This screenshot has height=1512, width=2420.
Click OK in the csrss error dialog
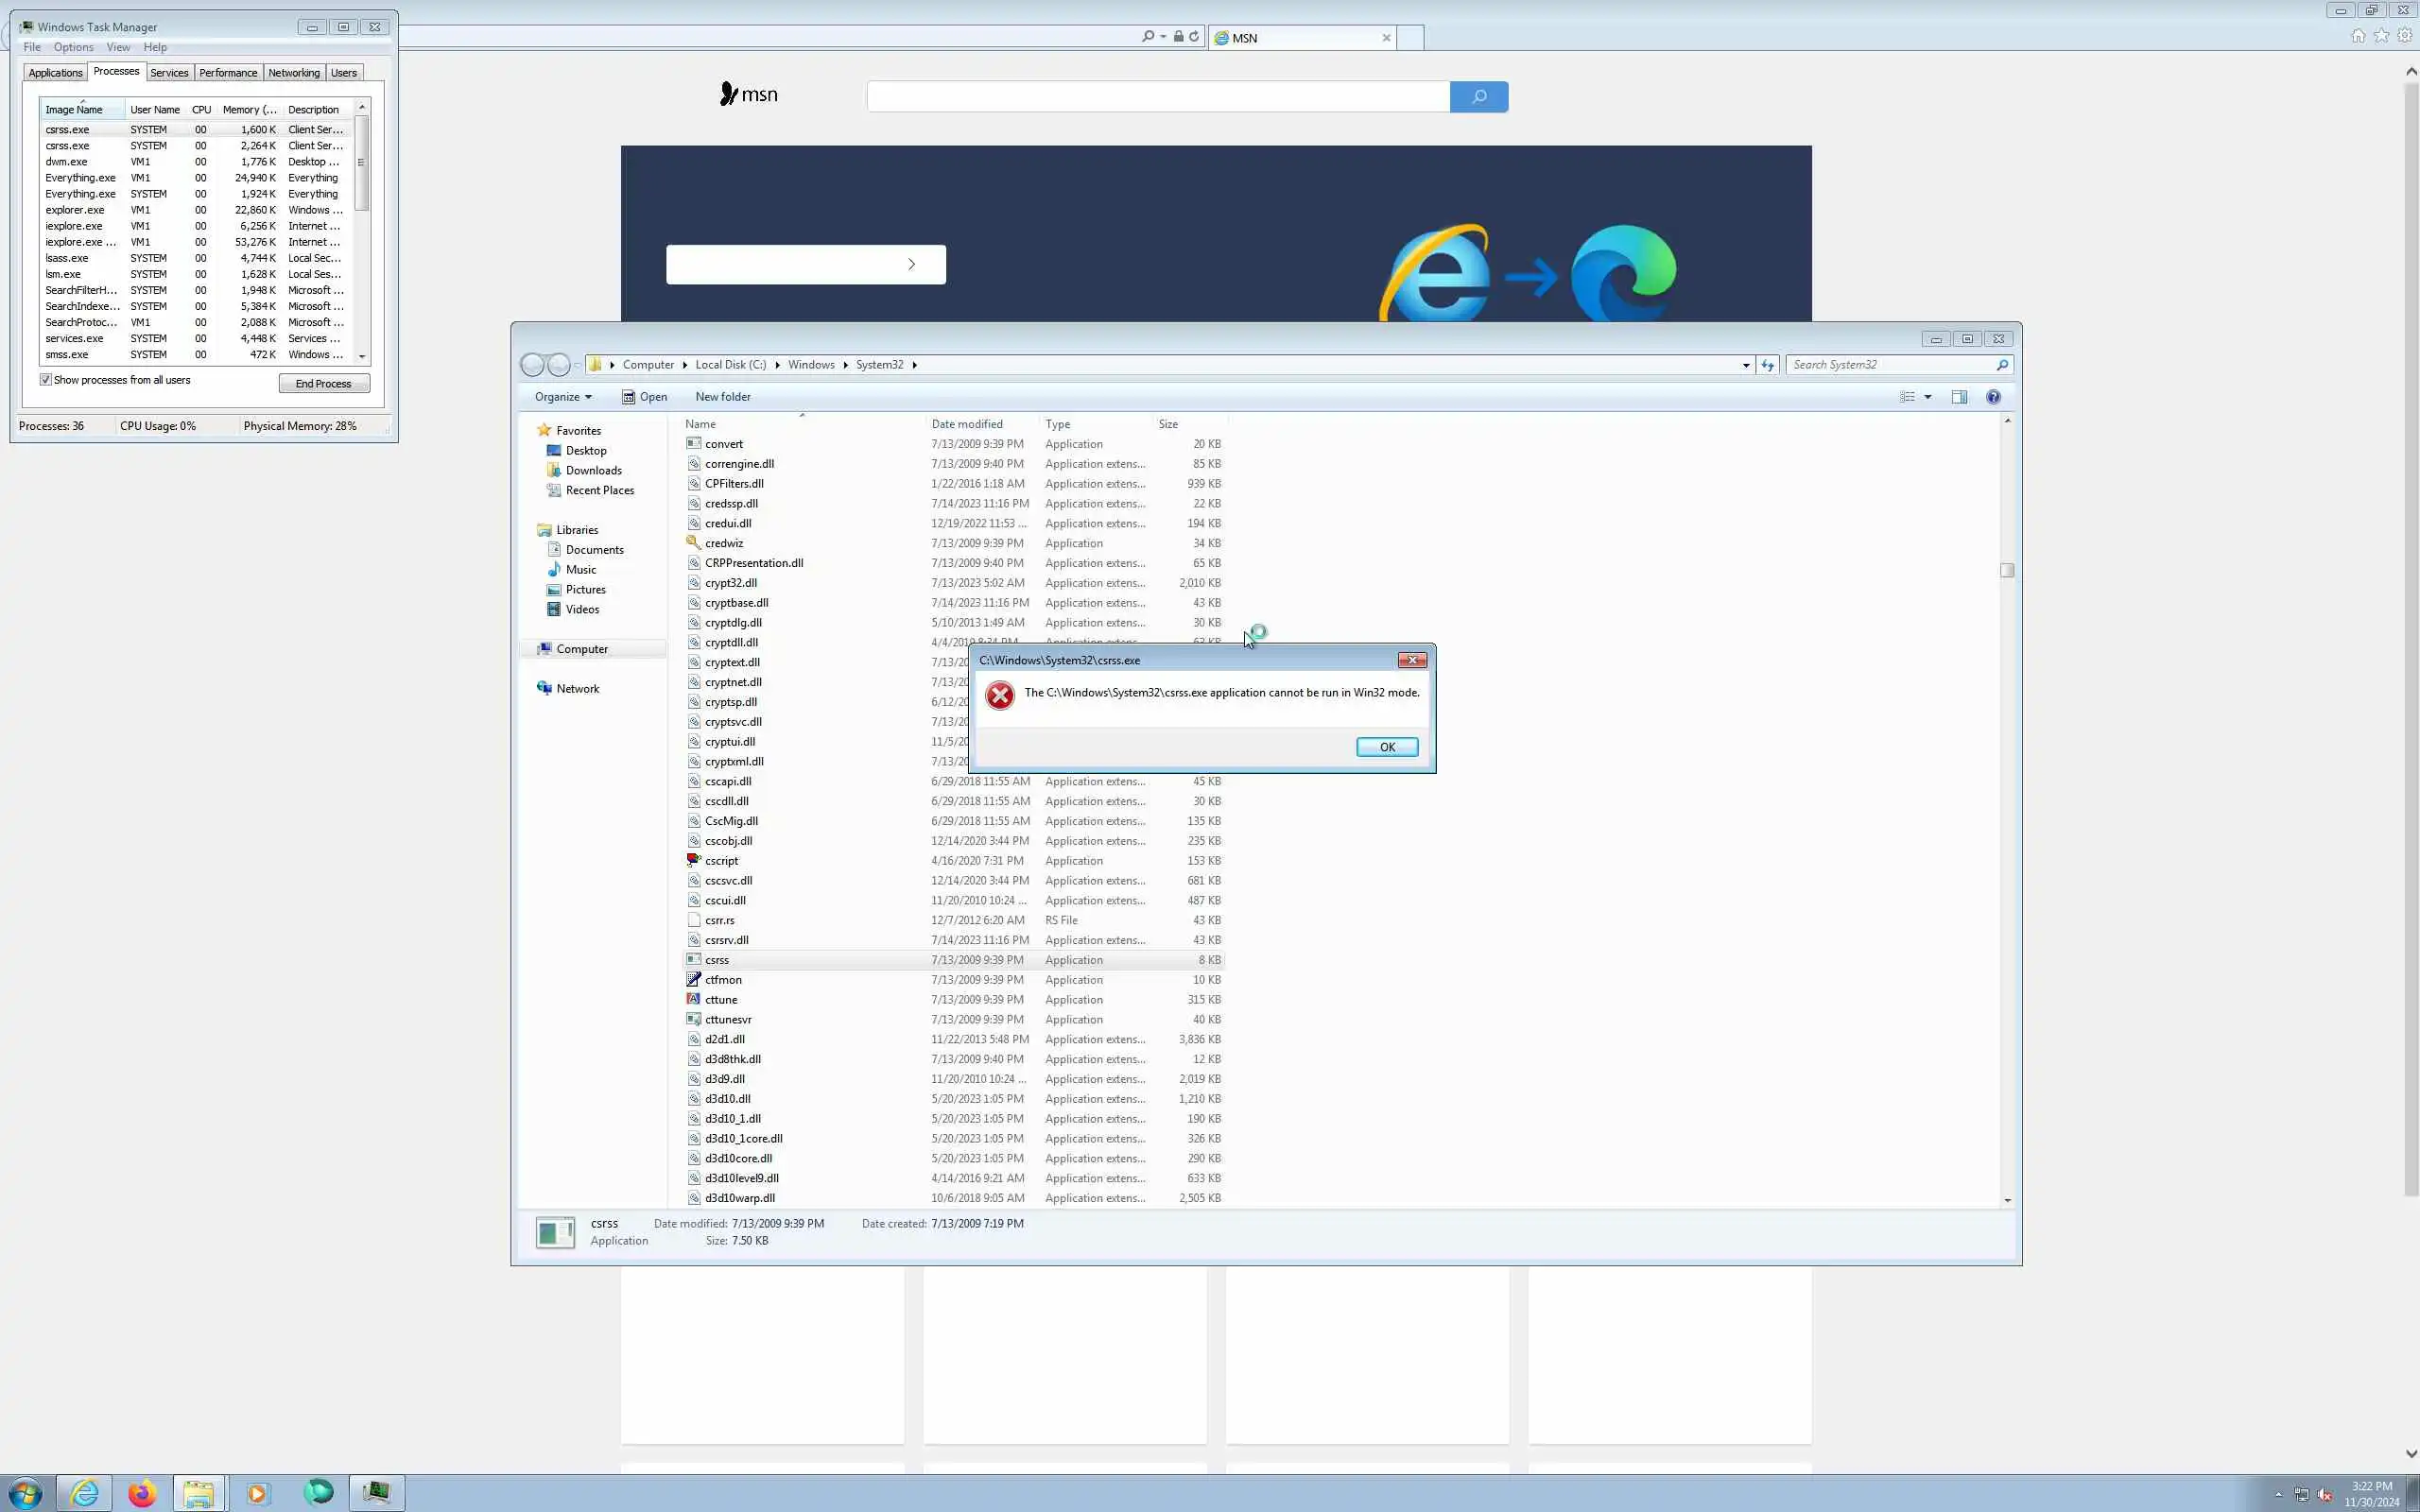1386,747
